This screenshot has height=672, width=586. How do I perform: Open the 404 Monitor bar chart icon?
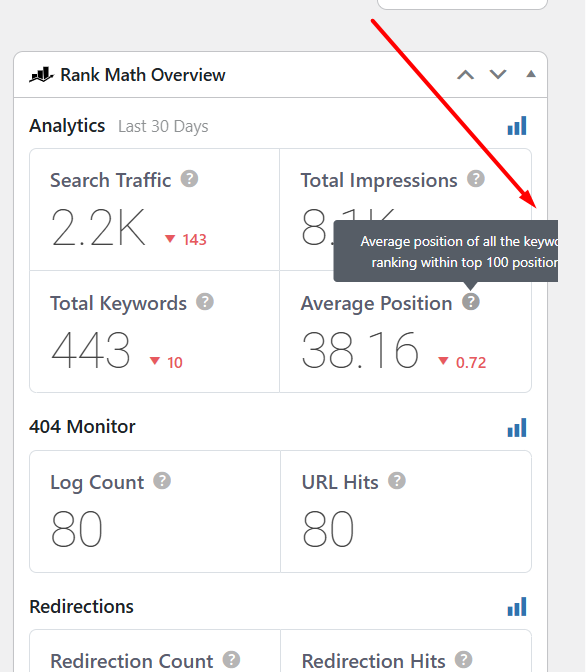tap(517, 428)
